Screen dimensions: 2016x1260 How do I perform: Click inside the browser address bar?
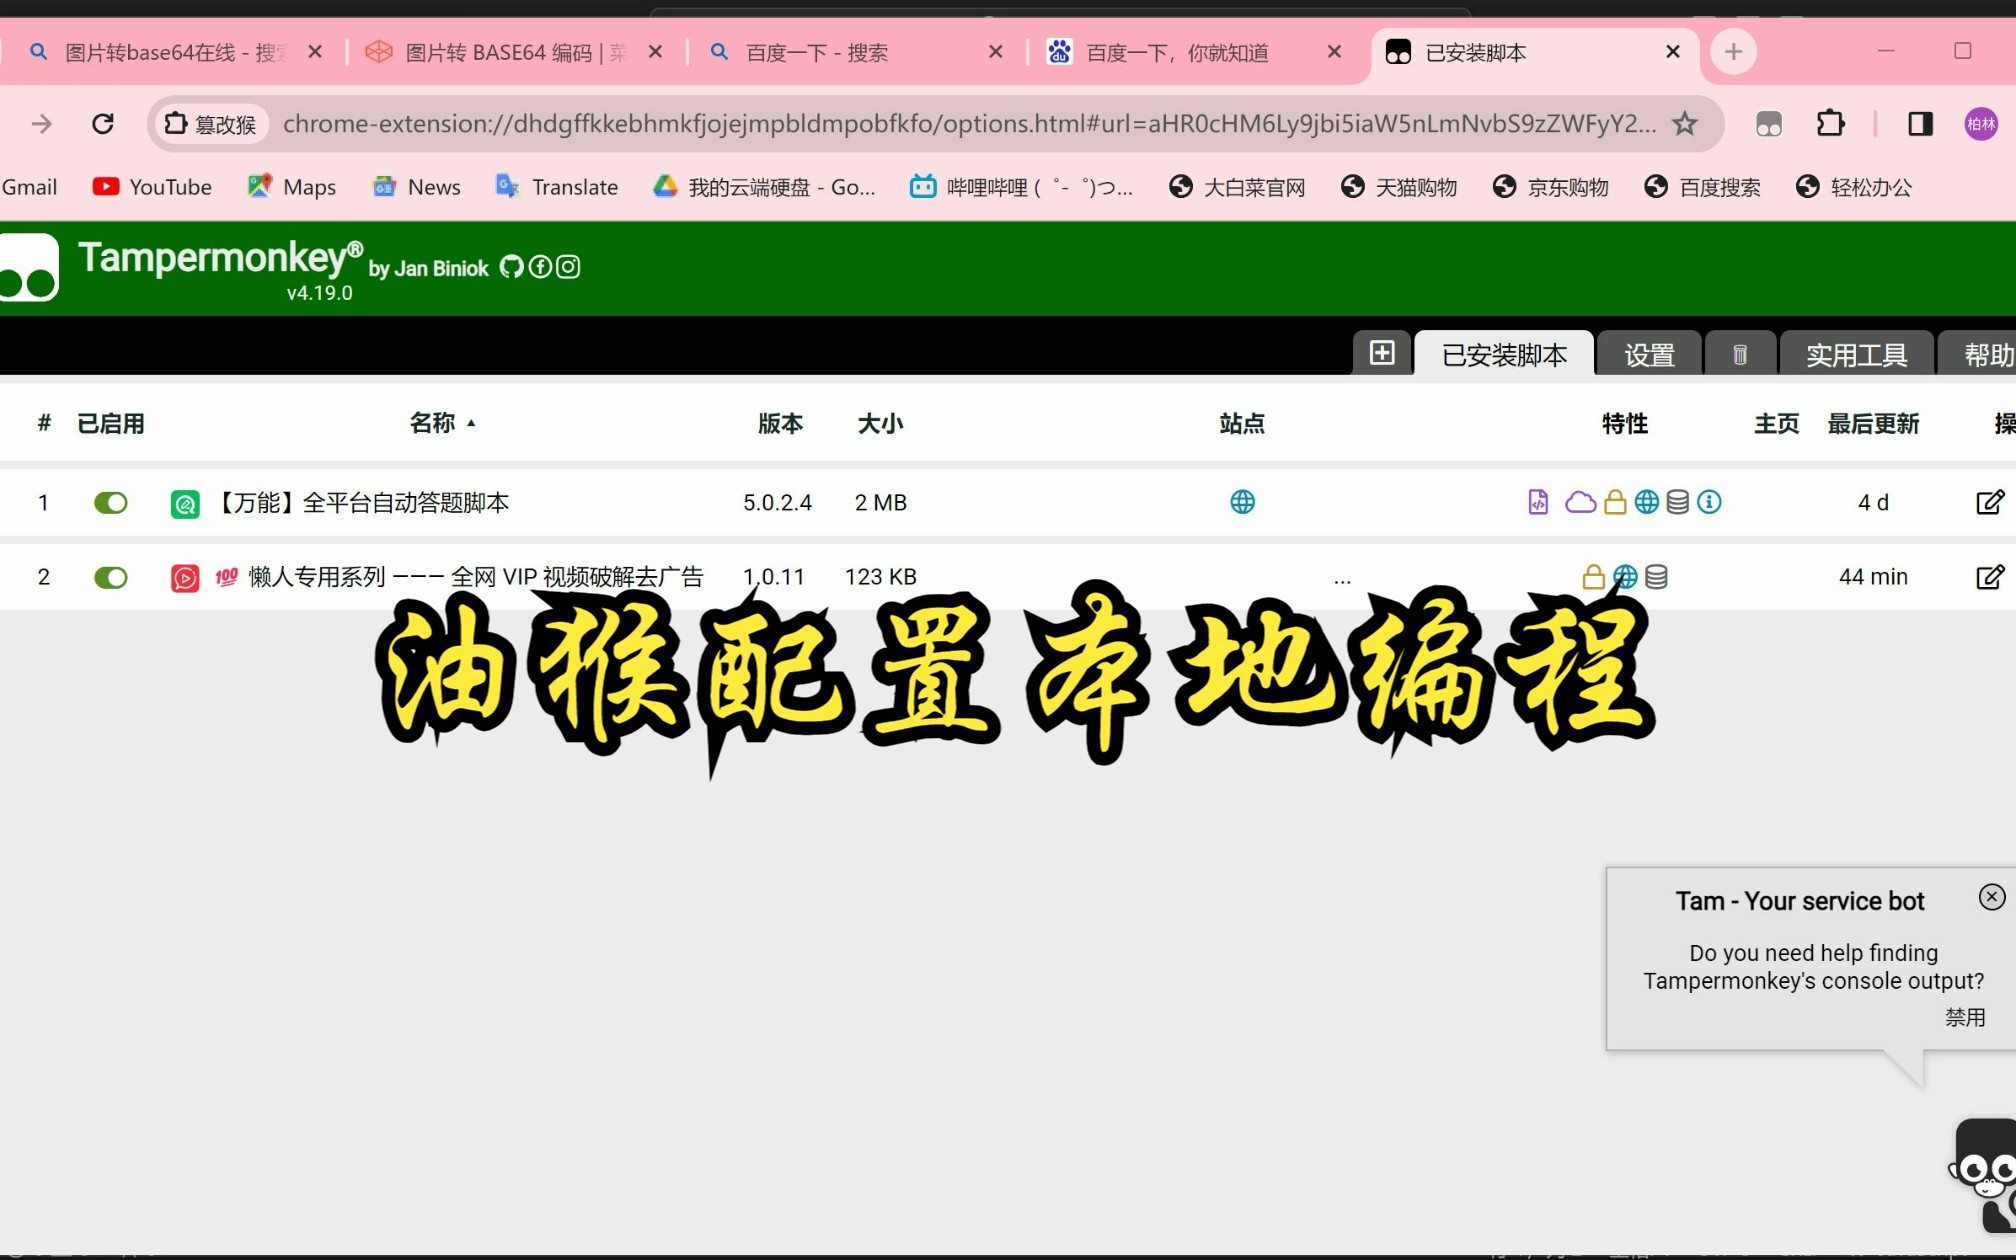pyautogui.click(x=900, y=123)
